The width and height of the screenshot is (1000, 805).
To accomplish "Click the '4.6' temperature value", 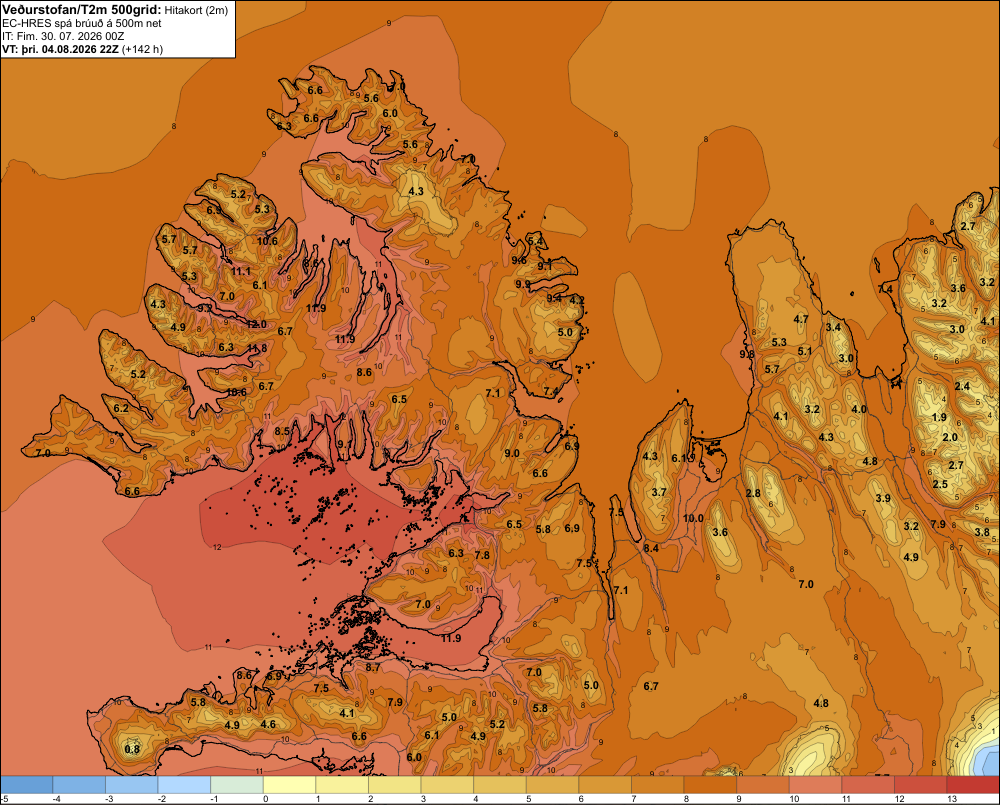I will pos(268,724).
